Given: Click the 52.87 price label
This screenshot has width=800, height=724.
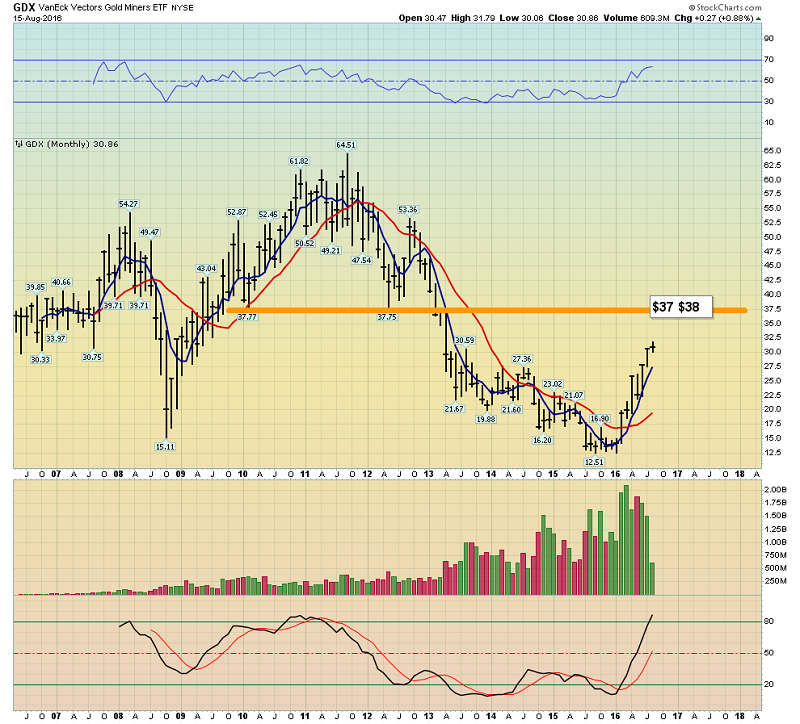Looking at the screenshot, I should (236, 212).
